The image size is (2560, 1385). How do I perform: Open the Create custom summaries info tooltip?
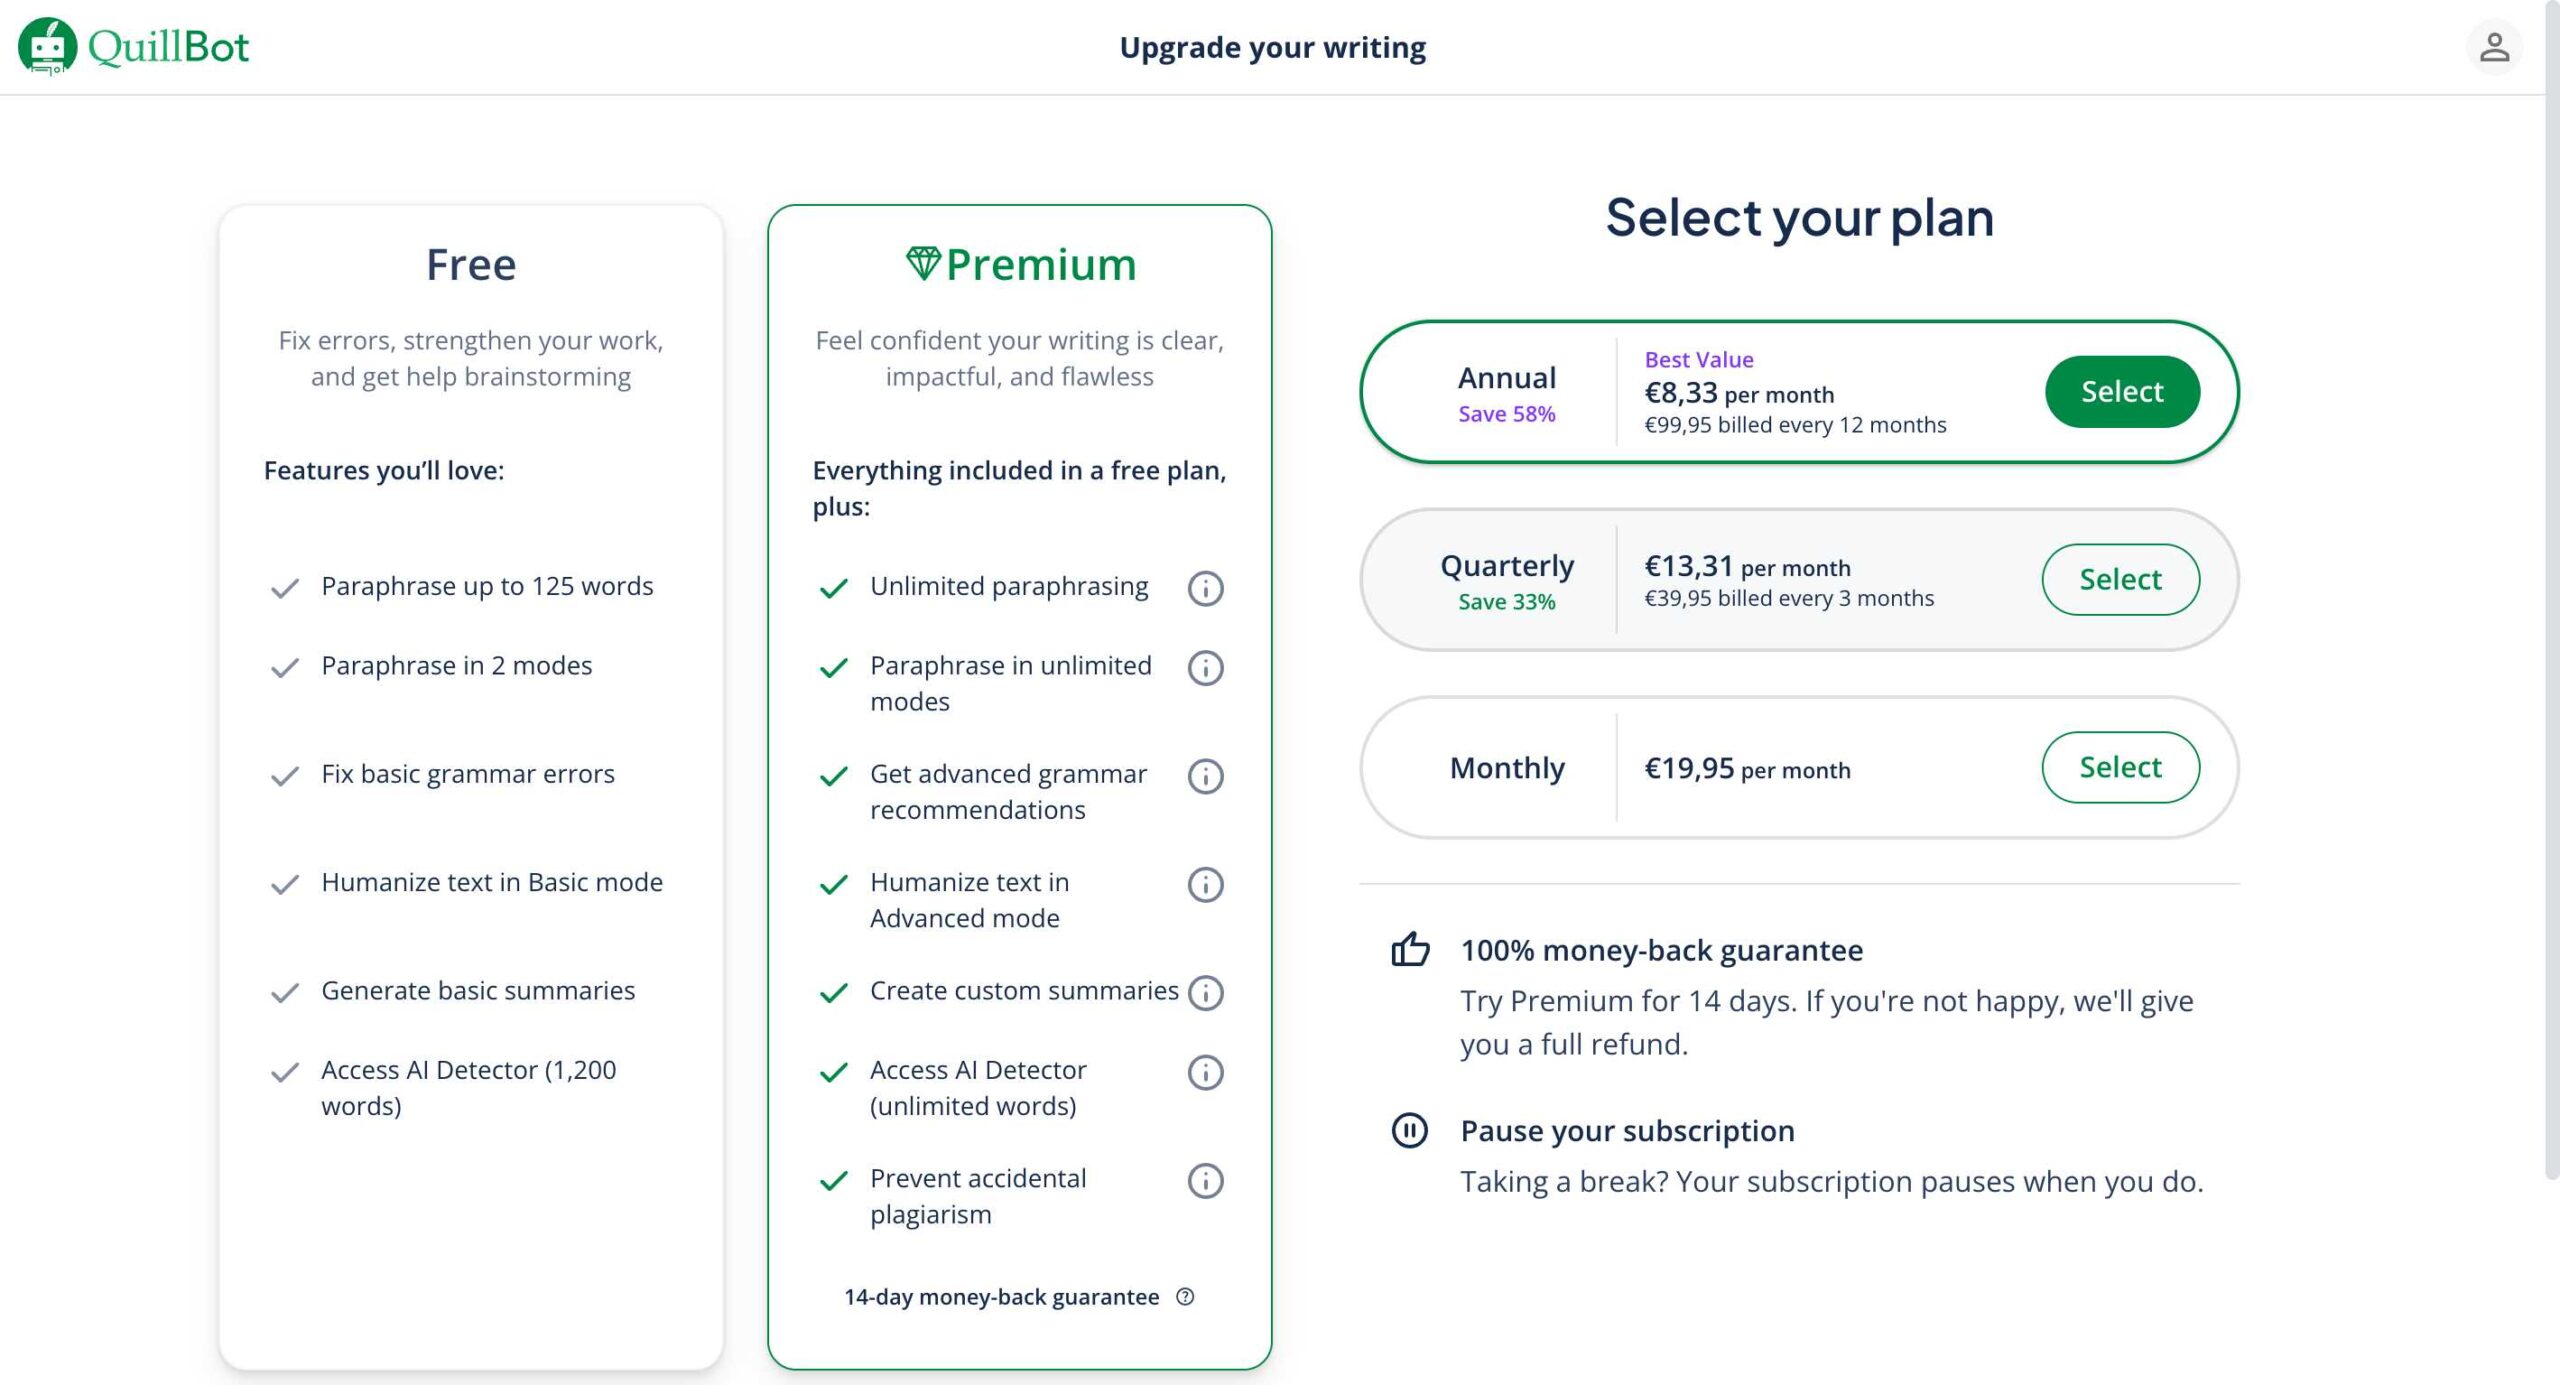click(x=1205, y=994)
